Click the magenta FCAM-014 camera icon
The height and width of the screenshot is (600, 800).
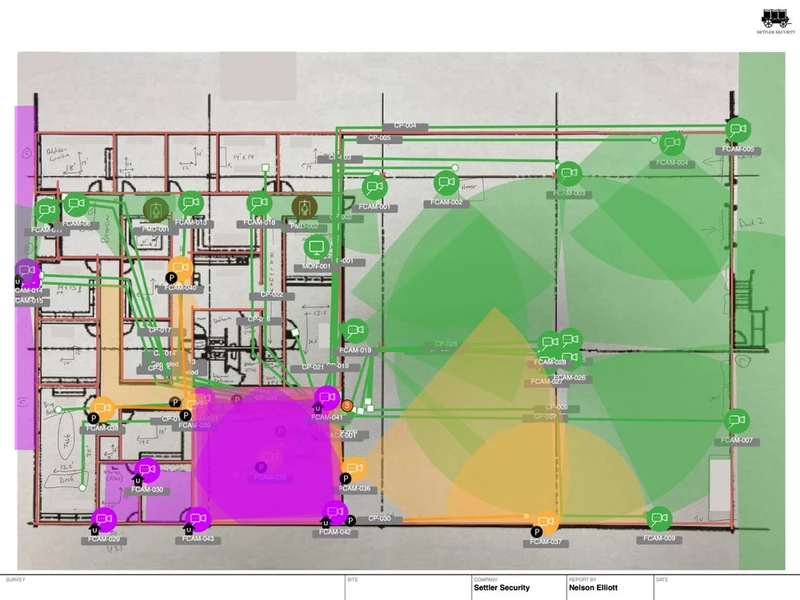[x=27, y=271]
